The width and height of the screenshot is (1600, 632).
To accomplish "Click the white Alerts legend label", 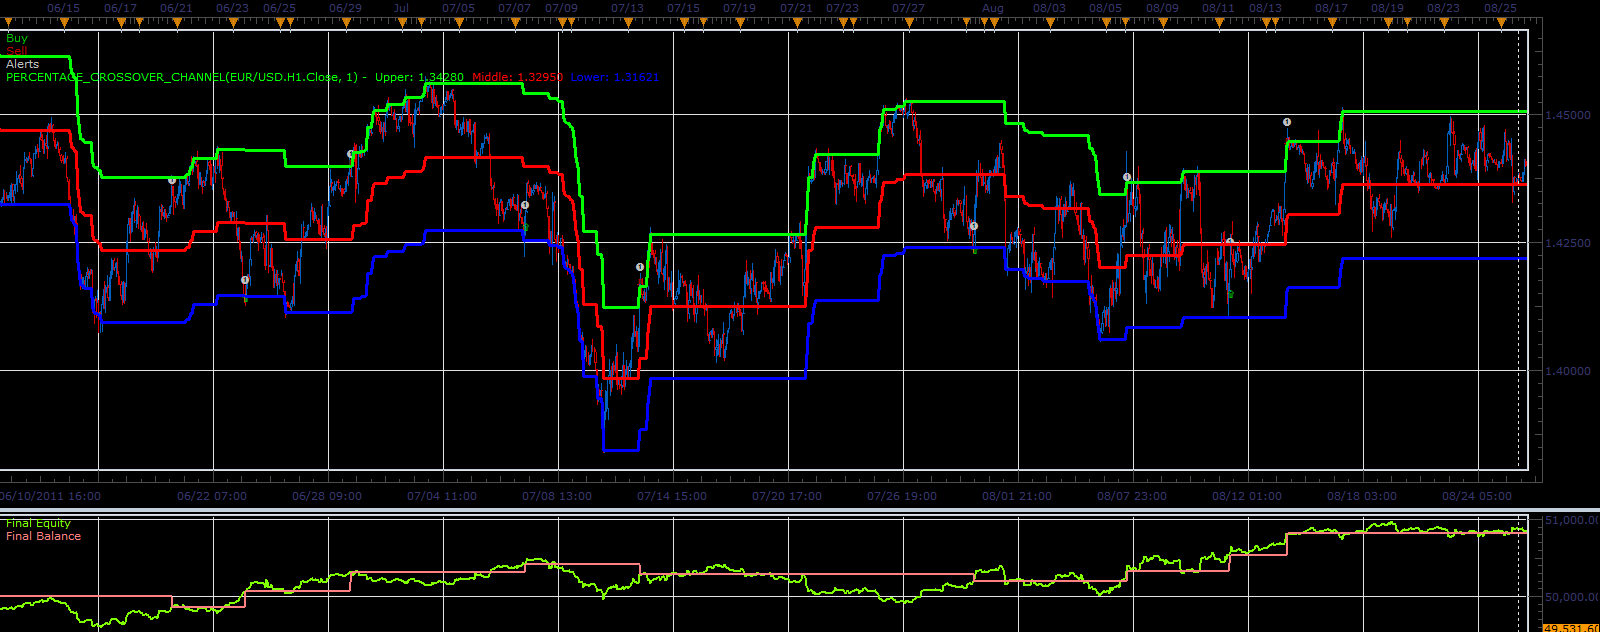I will [23, 64].
